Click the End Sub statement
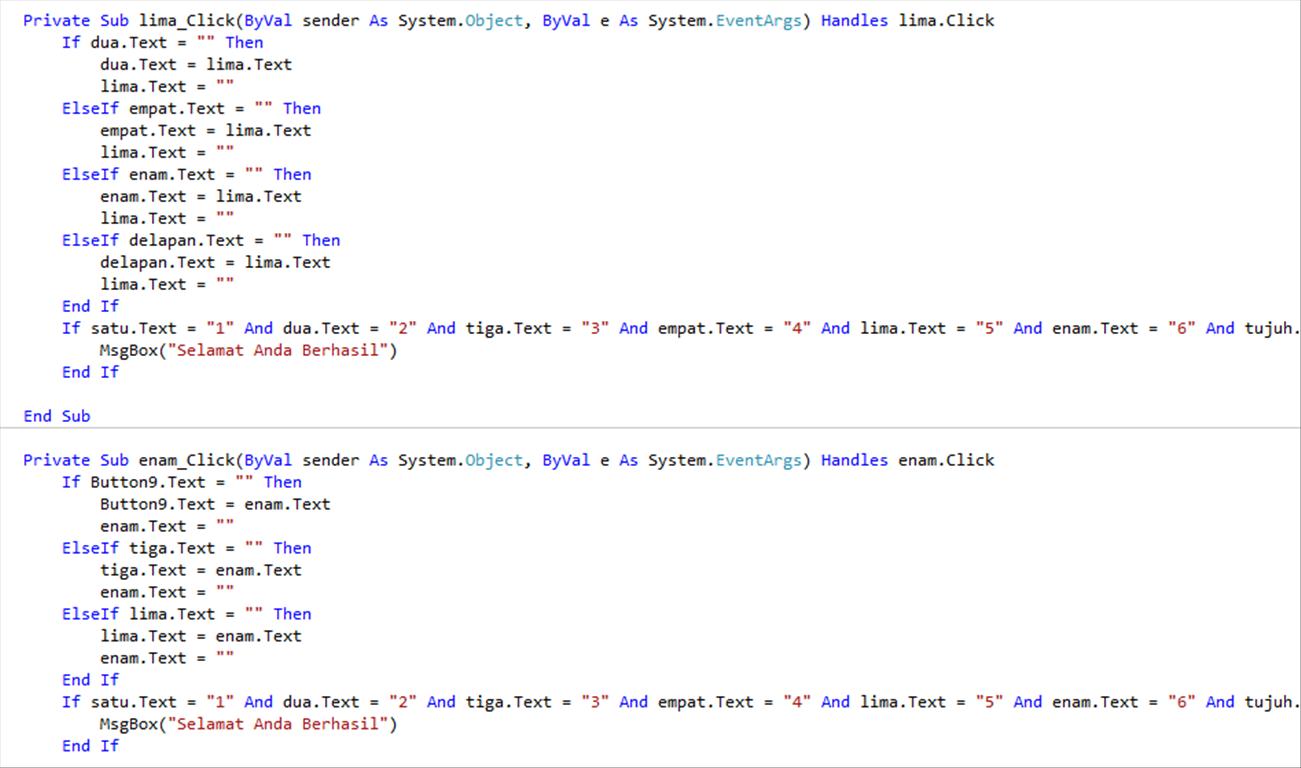This screenshot has width=1301, height=768. [x=56, y=415]
